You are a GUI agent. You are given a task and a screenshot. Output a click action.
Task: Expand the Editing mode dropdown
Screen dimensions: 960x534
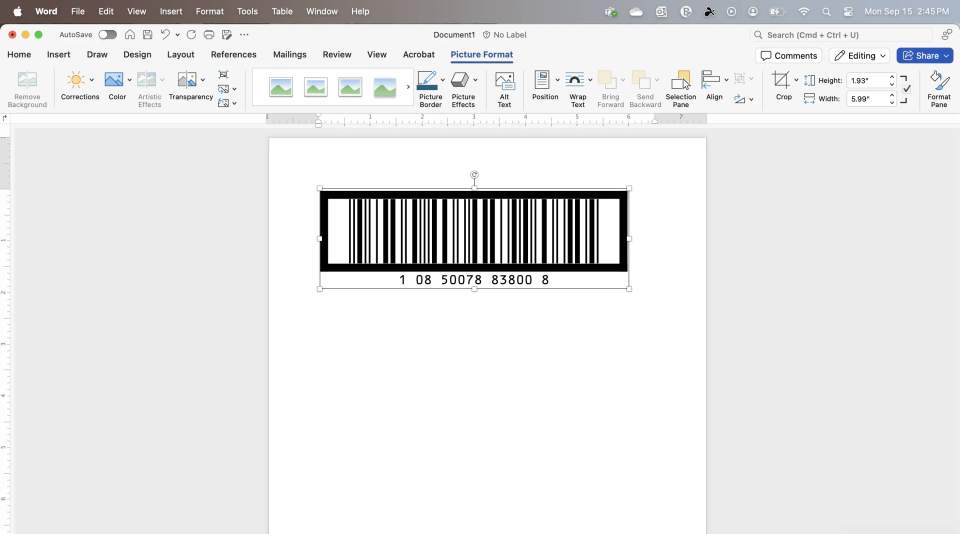[x=860, y=56]
